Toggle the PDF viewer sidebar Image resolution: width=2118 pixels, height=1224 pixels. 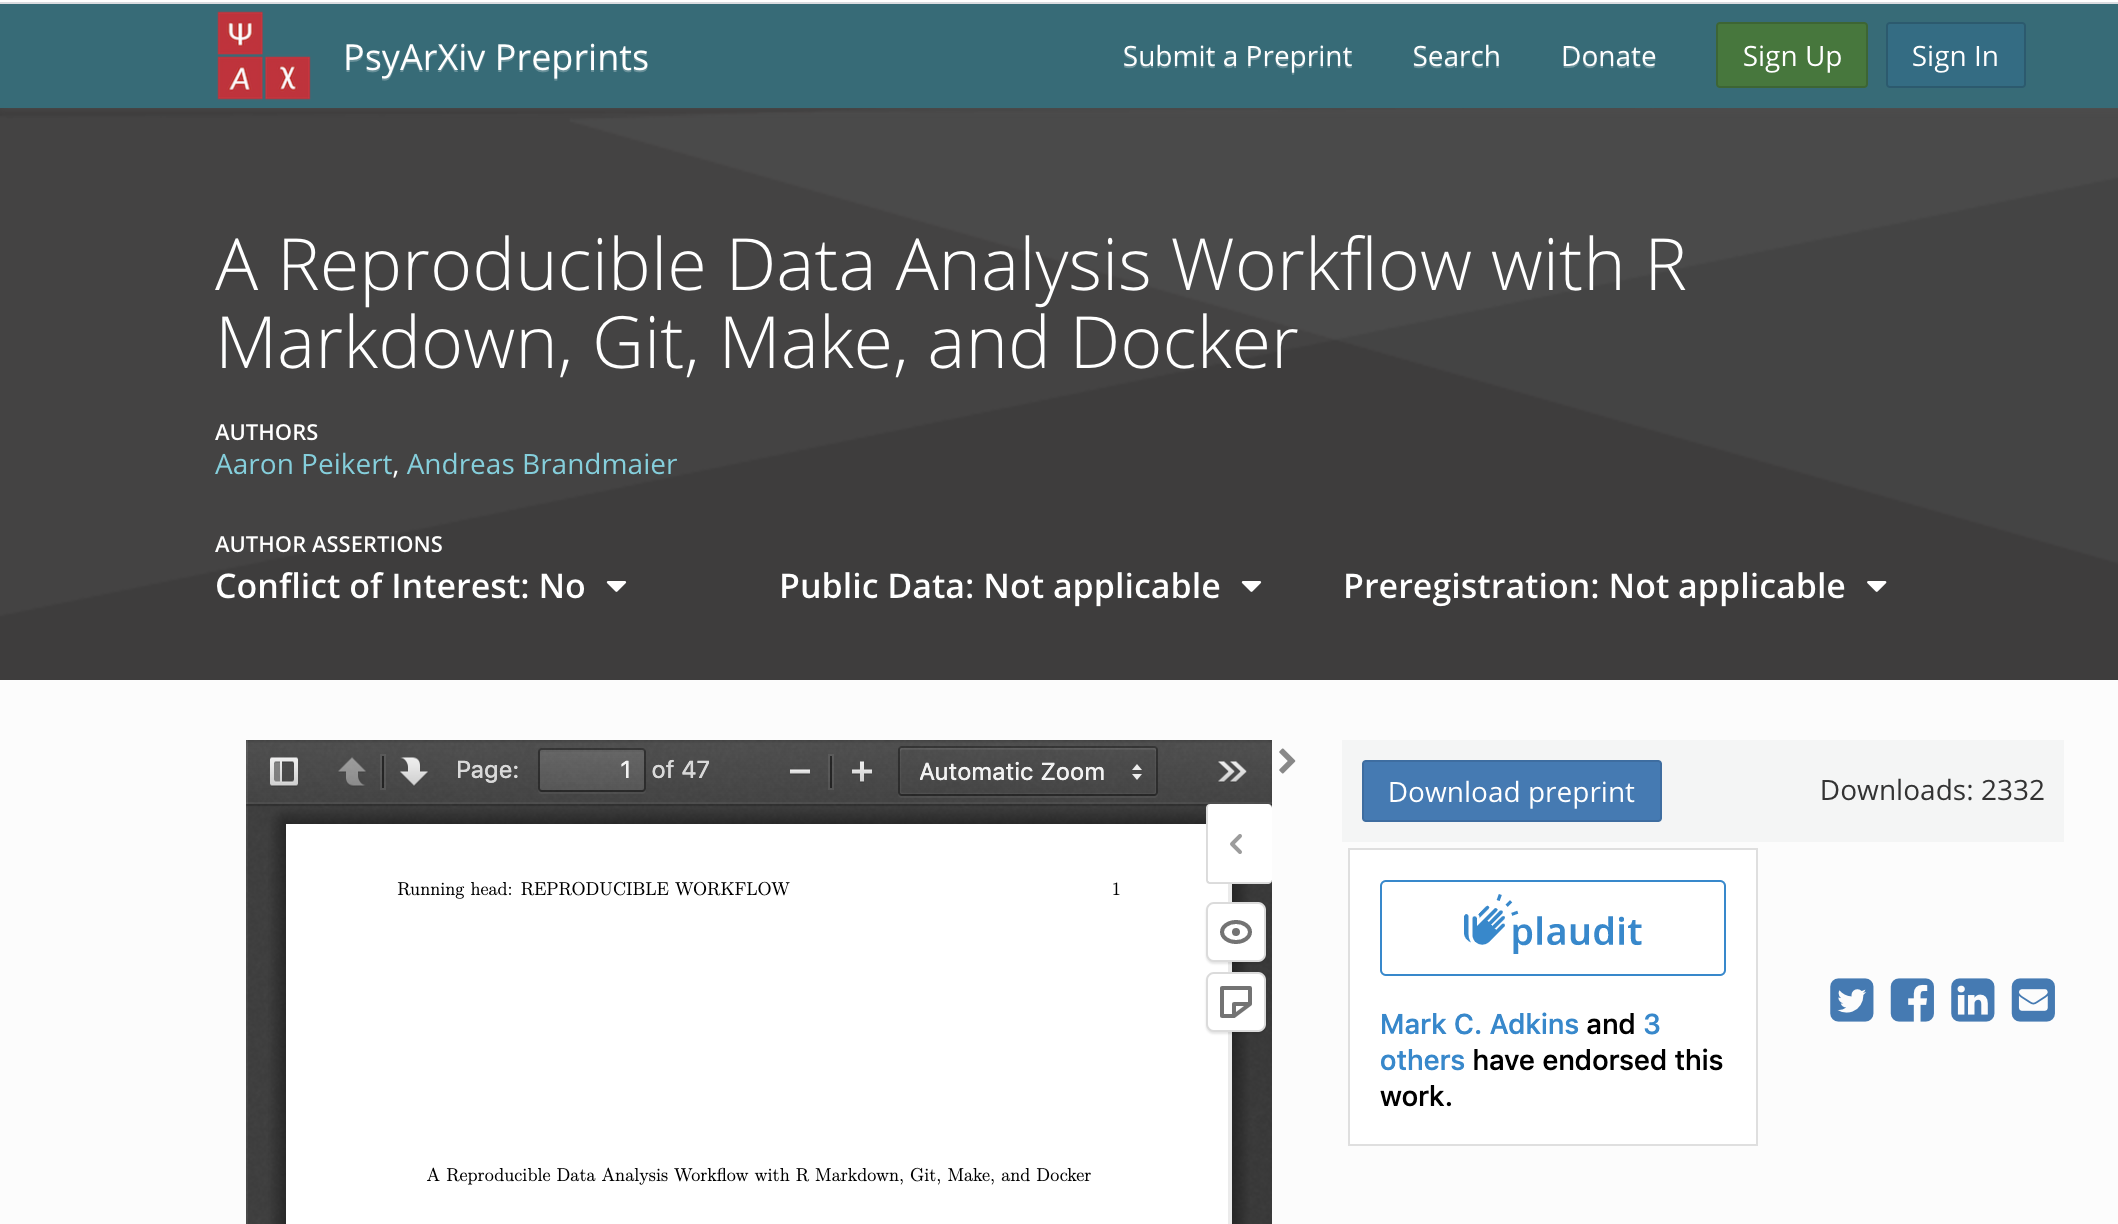click(284, 771)
